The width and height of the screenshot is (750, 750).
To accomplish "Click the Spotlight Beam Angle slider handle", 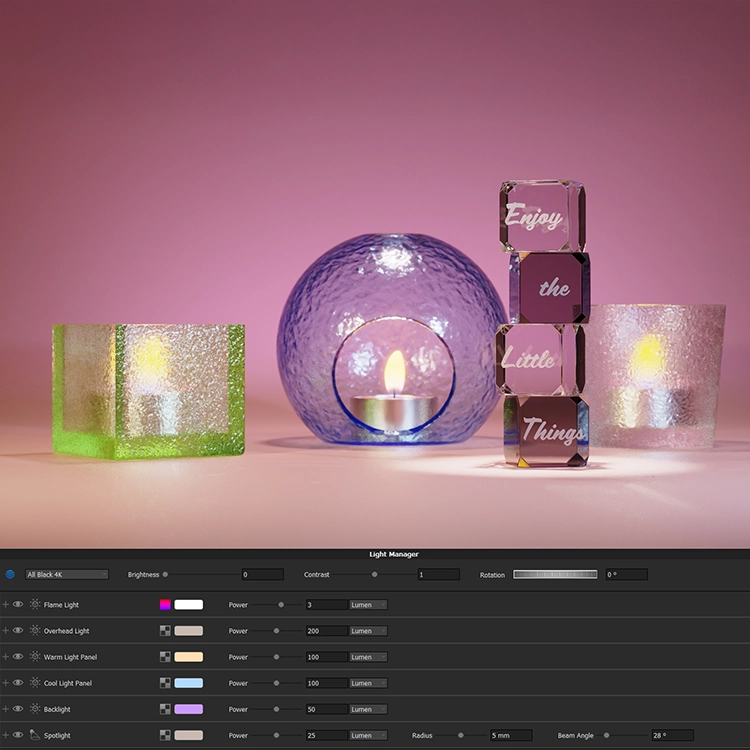I will pyautogui.click(x=606, y=735).
